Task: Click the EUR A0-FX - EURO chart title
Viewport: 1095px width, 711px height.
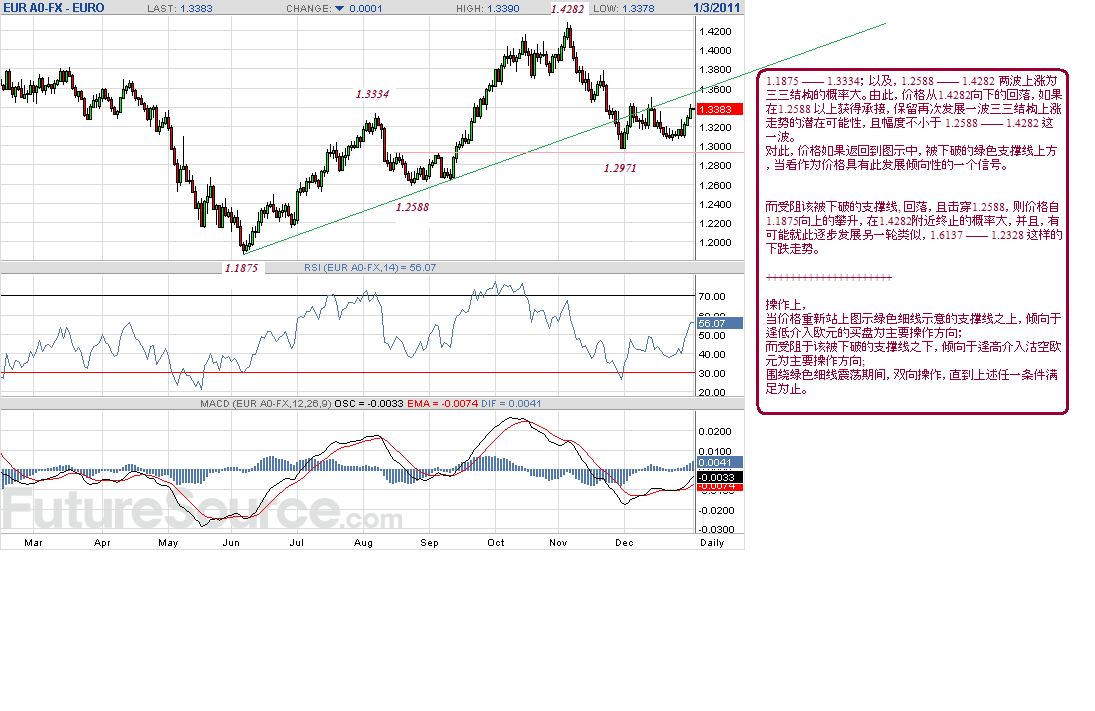Action: pos(54,8)
